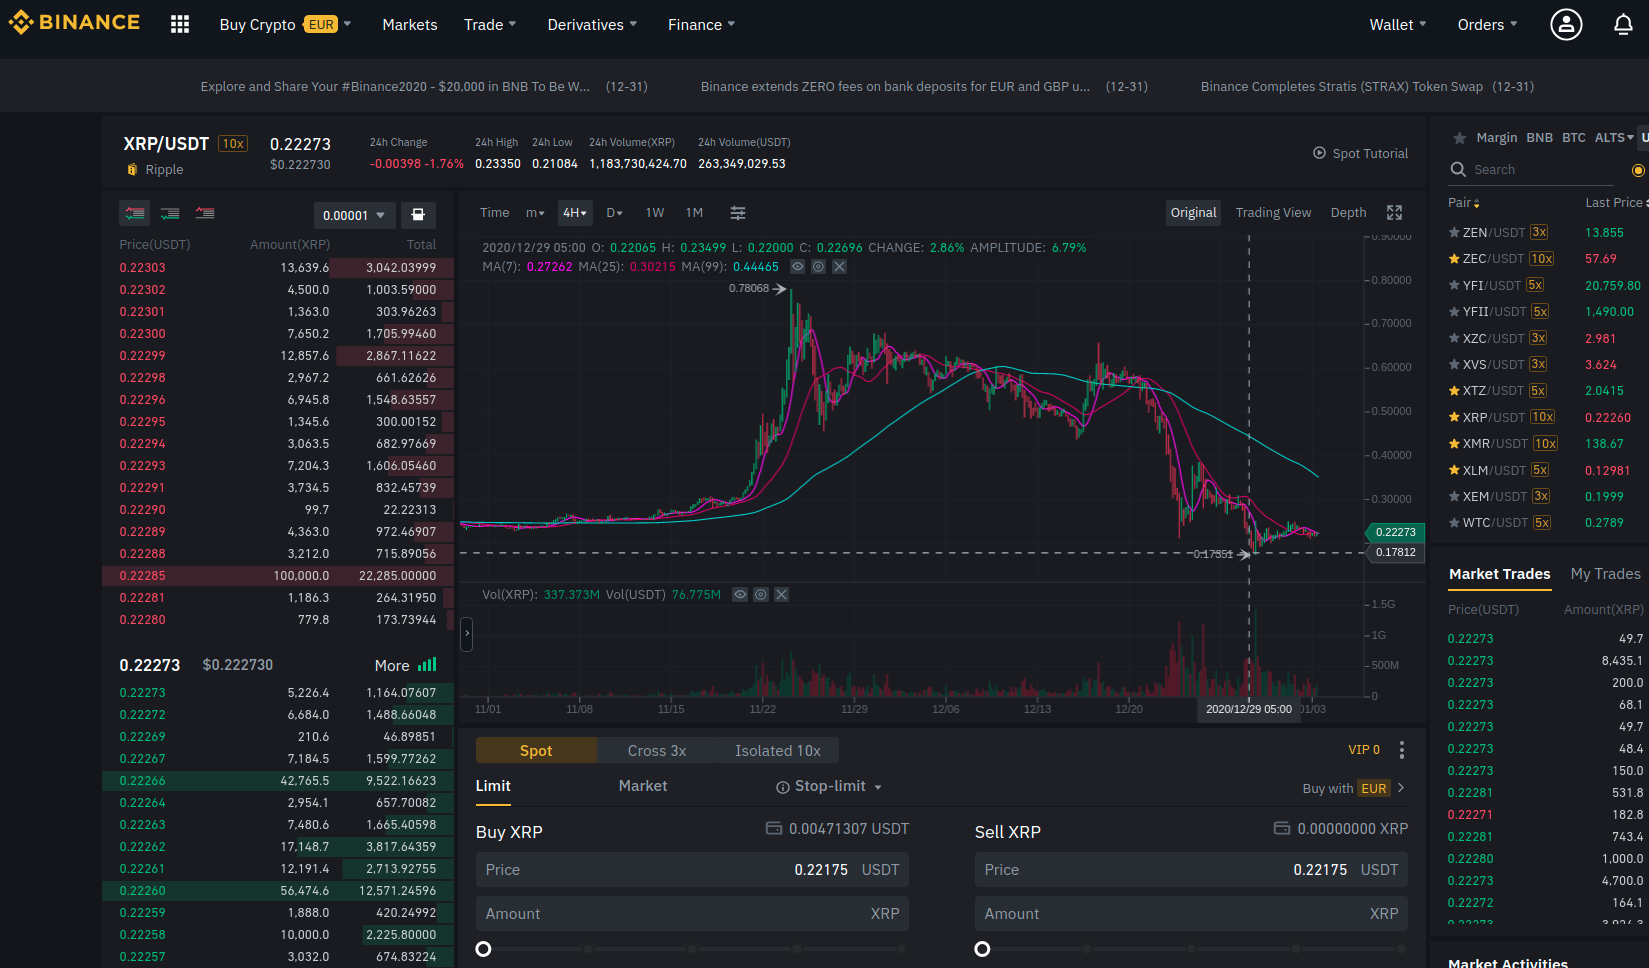Show only sell orders in order book
1649x968 pixels.
point(205,213)
